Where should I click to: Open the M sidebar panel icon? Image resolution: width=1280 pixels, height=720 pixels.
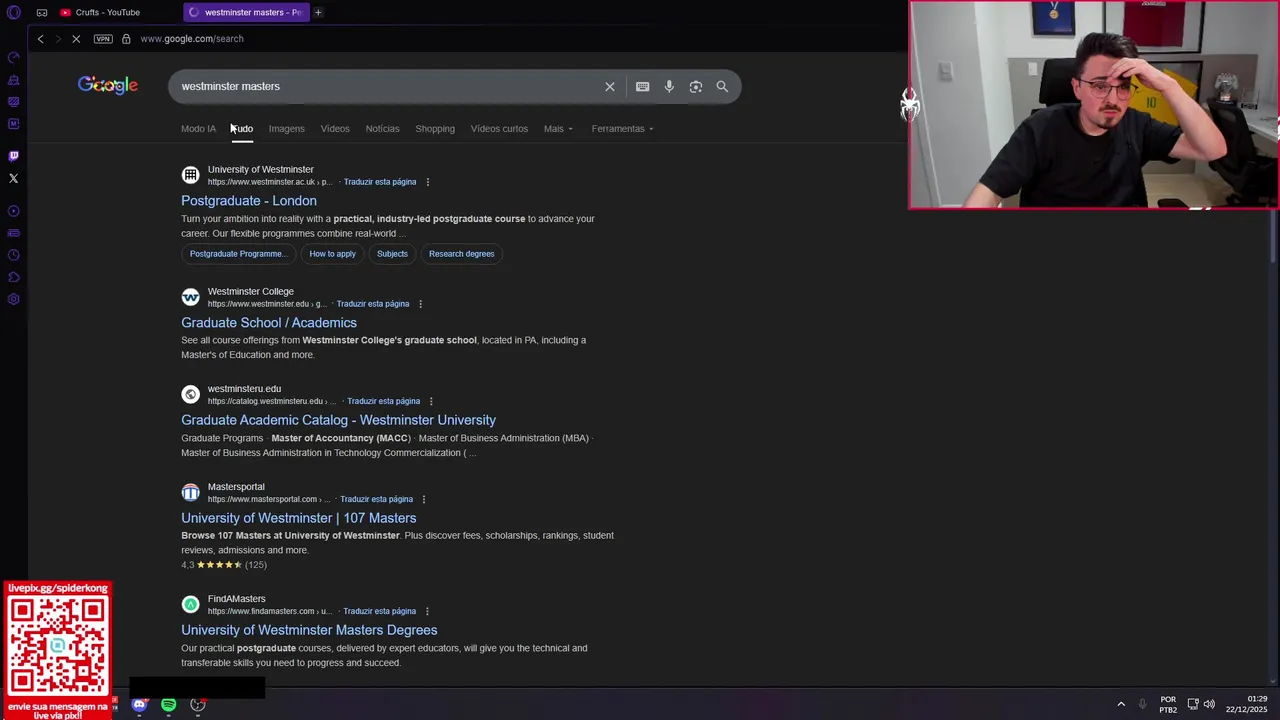[13, 123]
